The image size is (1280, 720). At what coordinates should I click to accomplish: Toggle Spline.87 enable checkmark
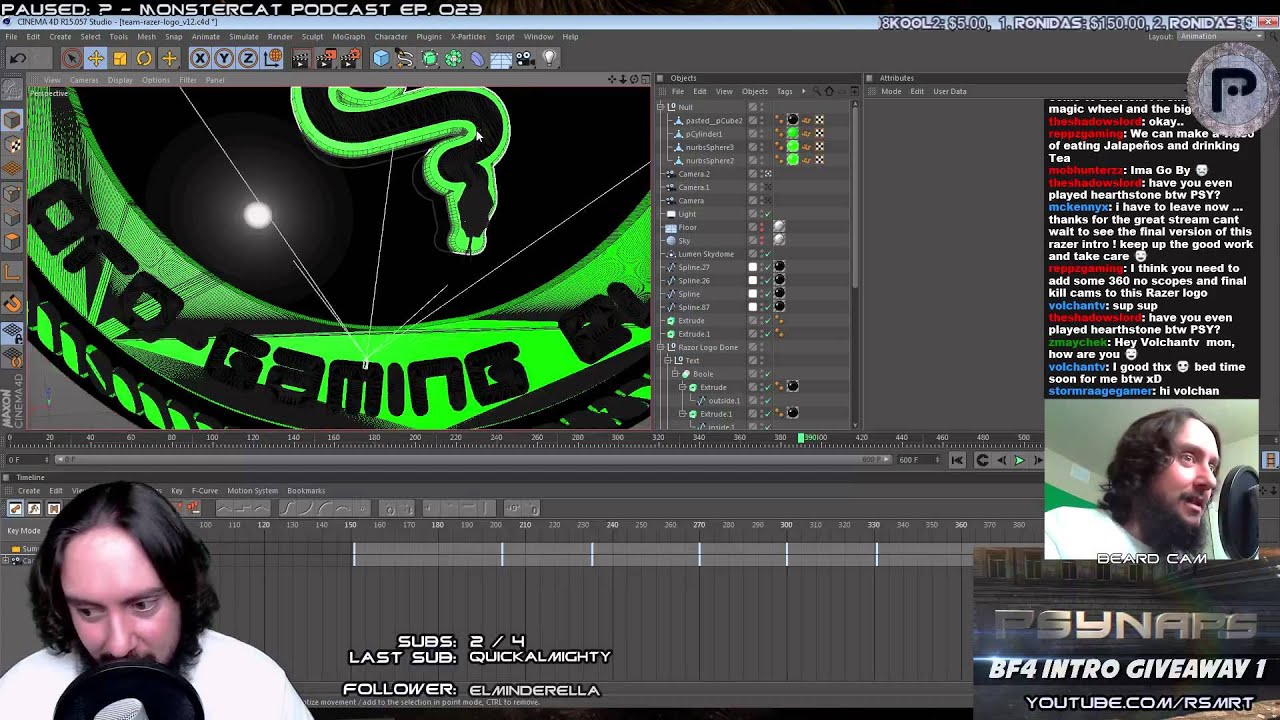768,307
